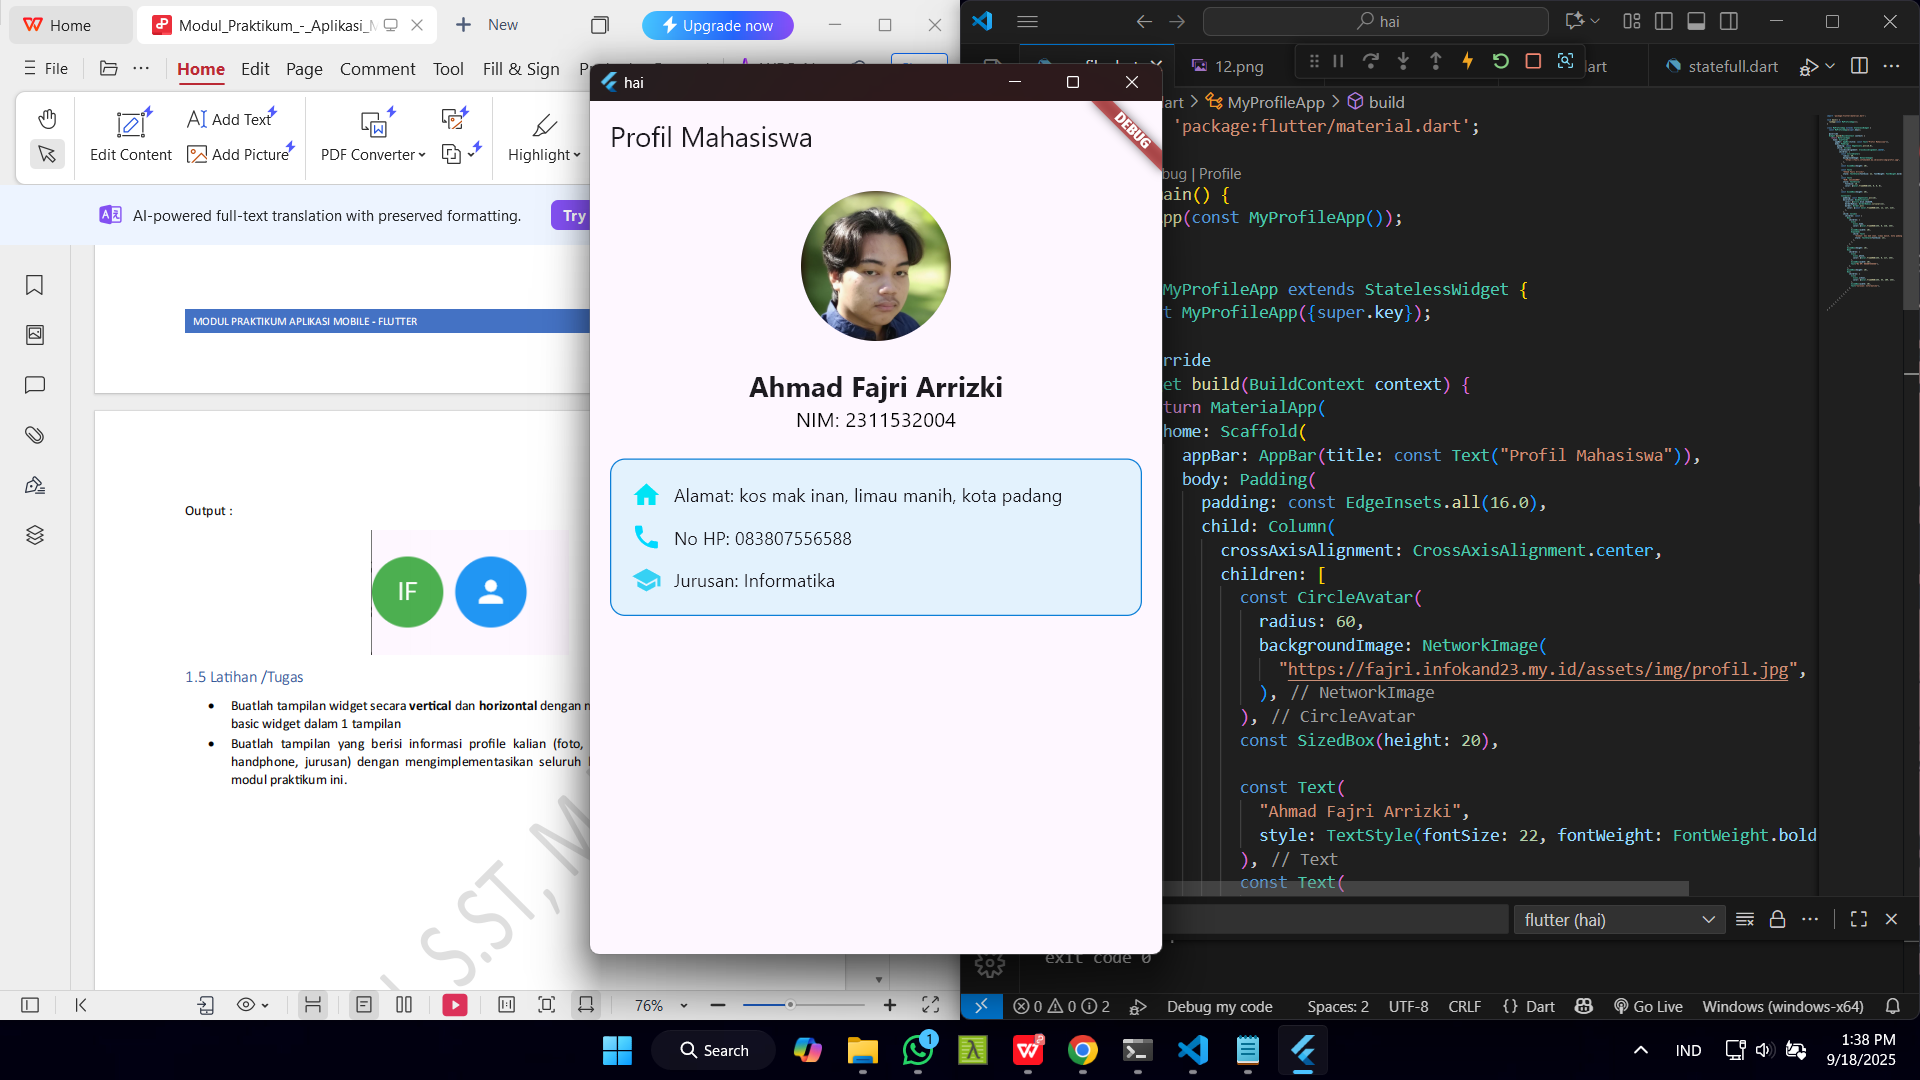Open the File menu in WPS
Image resolution: width=1920 pixels, height=1080 pixels.
pos(46,68)
